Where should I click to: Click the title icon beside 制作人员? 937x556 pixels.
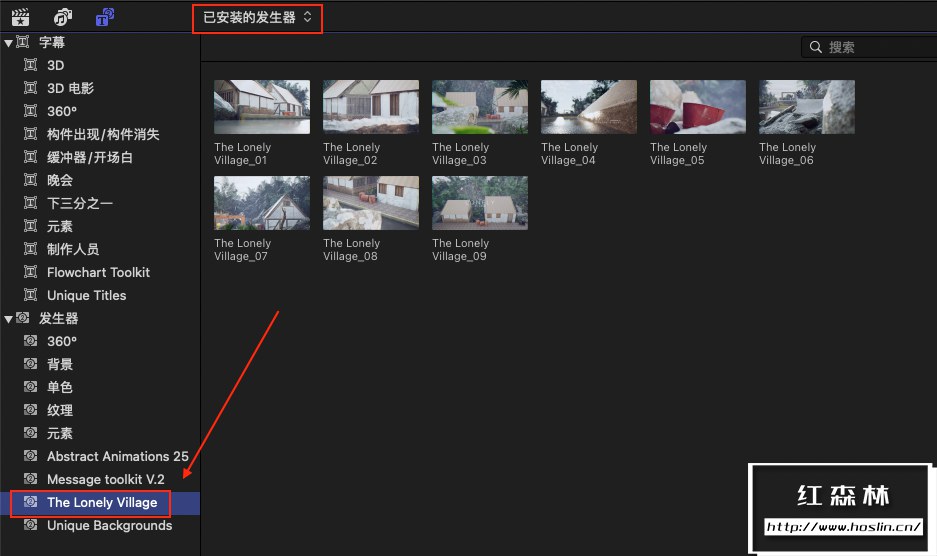tap(30, 249)
